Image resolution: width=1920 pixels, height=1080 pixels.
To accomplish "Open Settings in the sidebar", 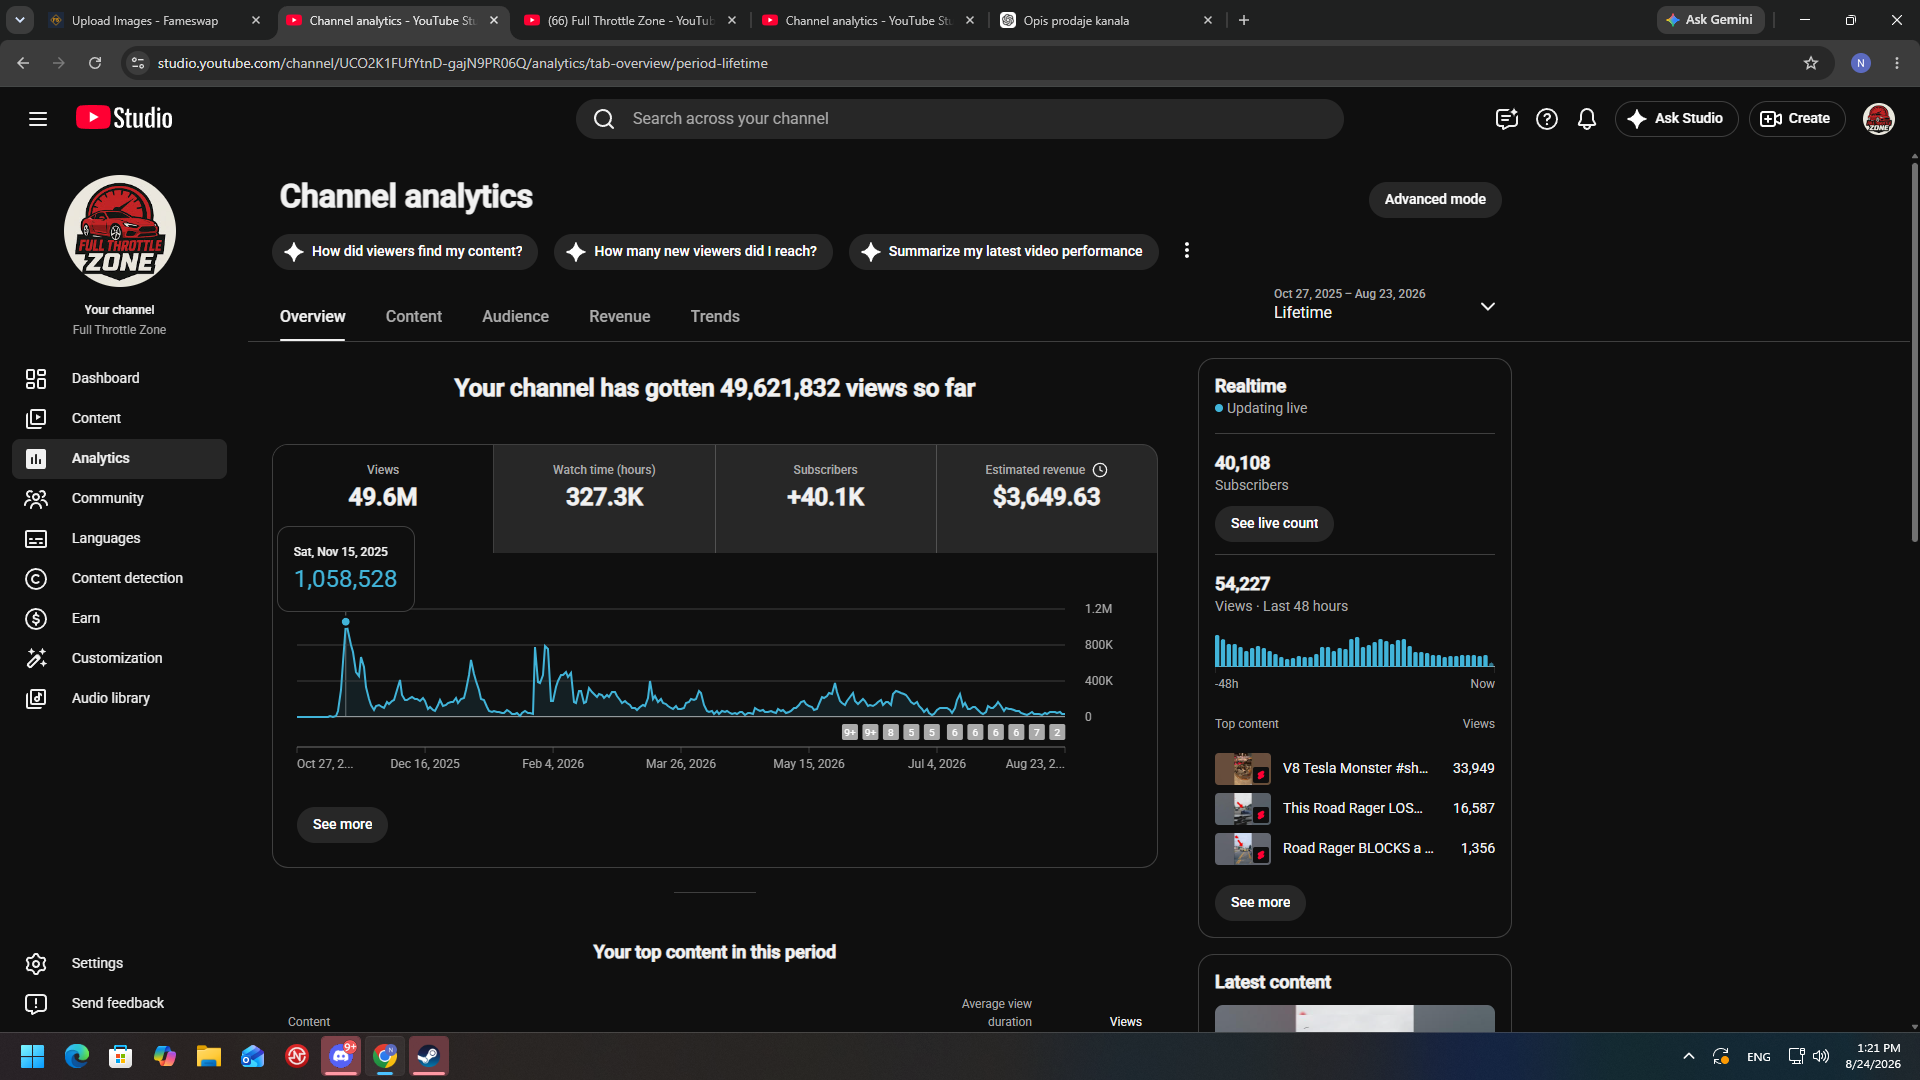I will 119,963.
